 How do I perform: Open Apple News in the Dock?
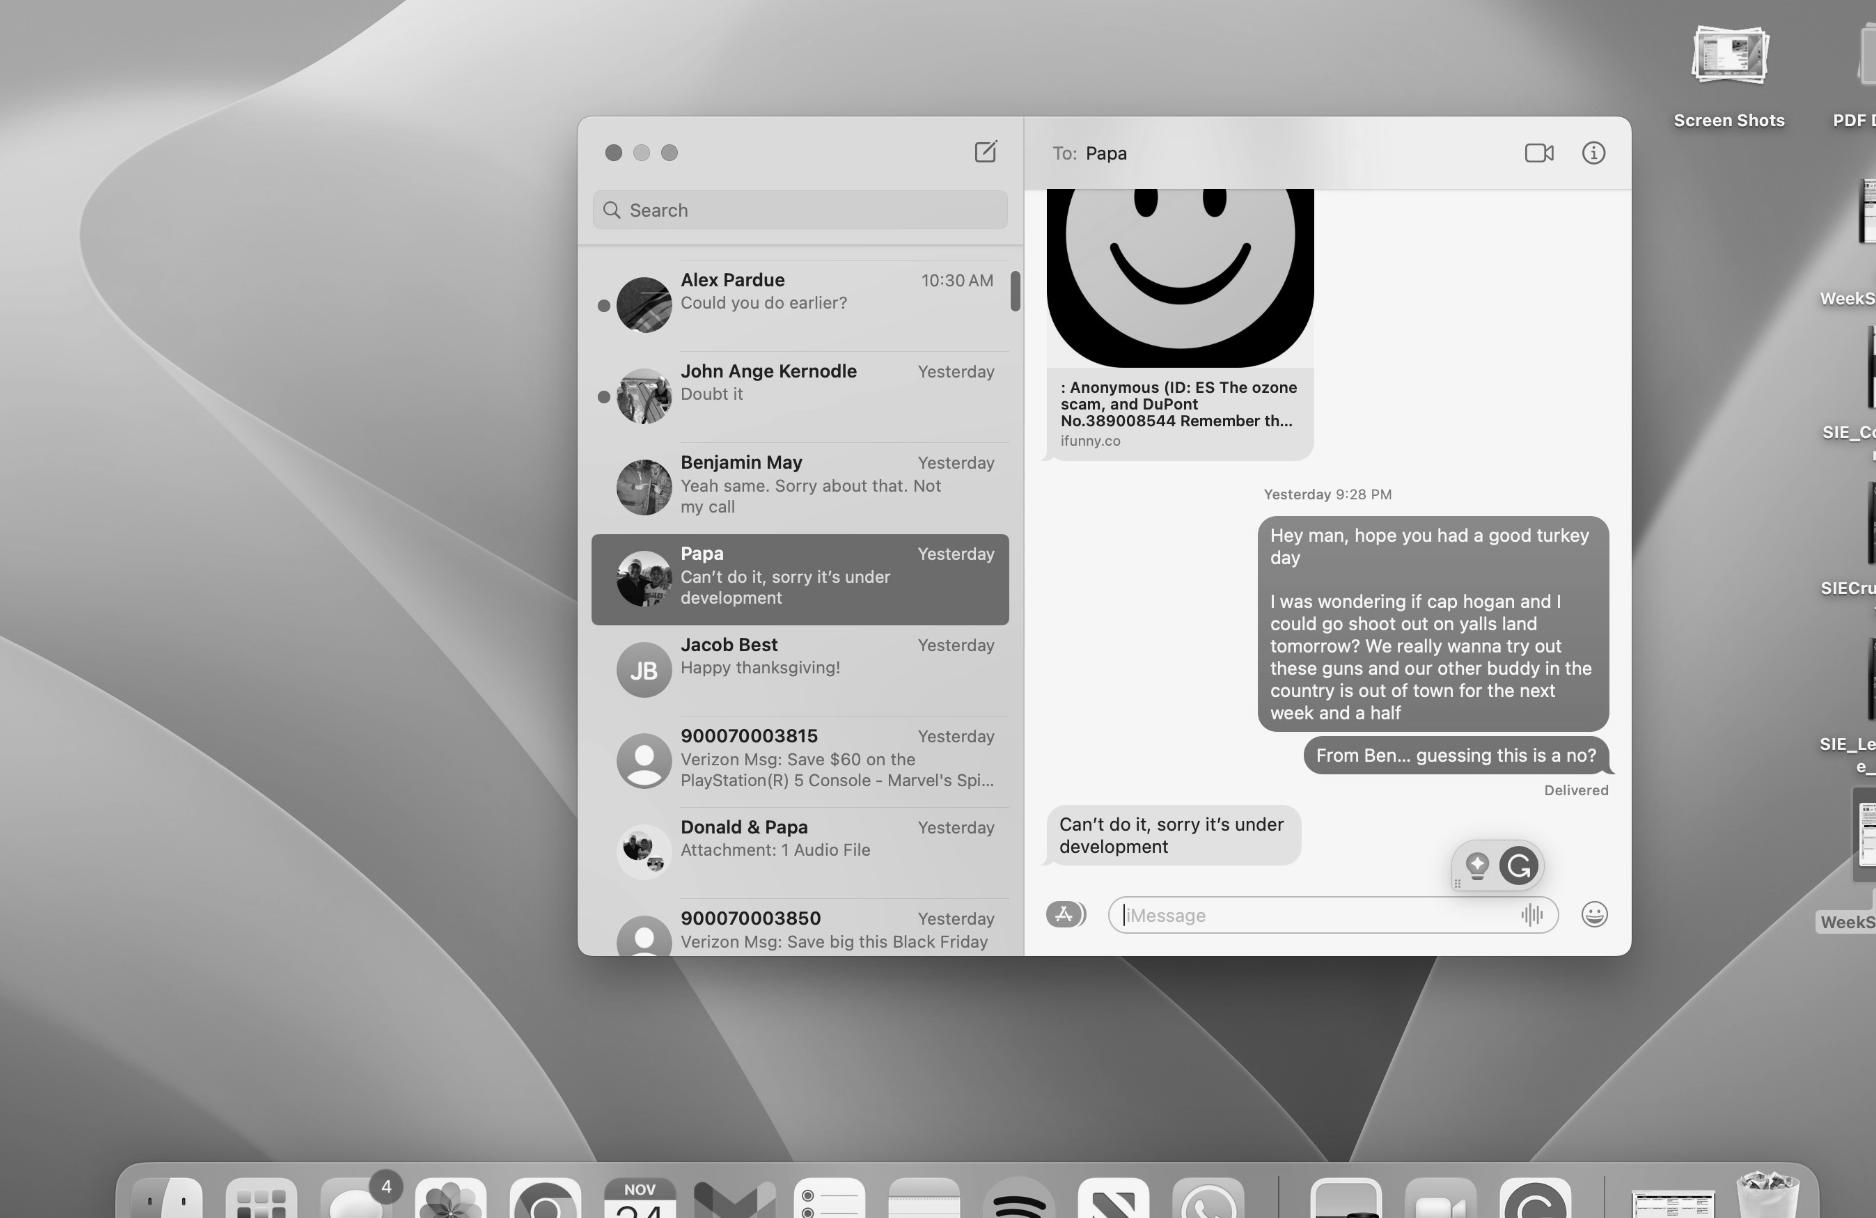pyautogui.click(x=1113, y=1198)
